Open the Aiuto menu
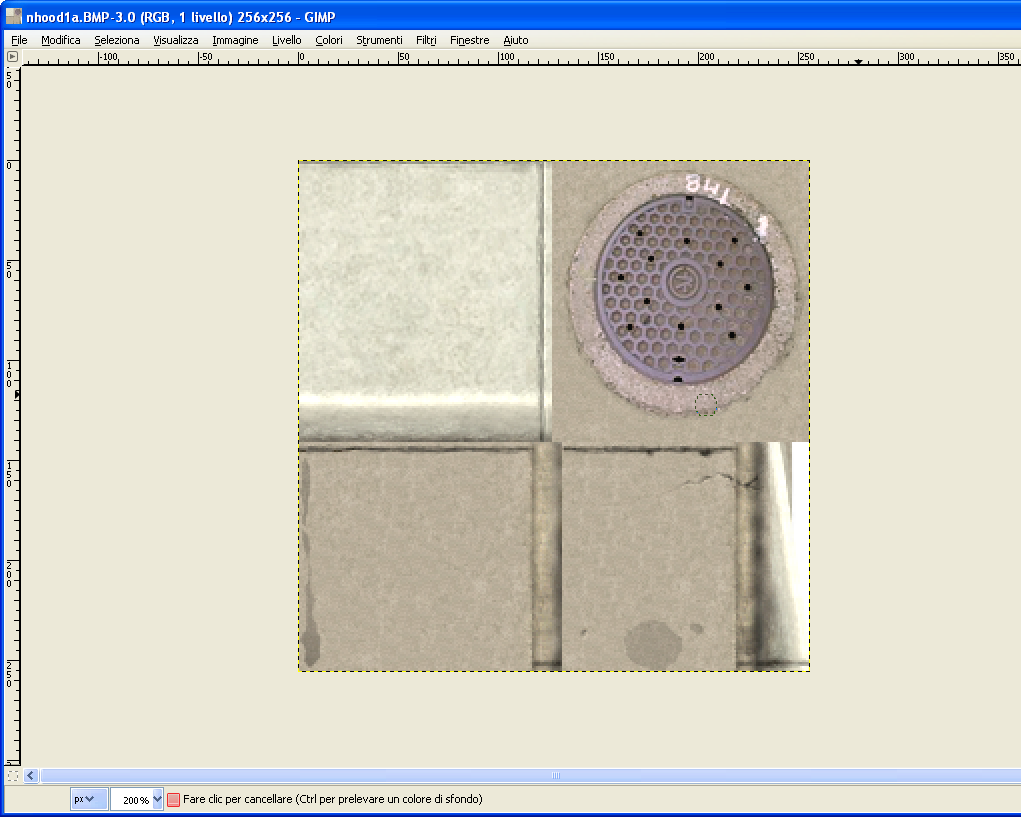Image resolution: width=1021 pixels, height=817 pixels. click(x=516, y=40)
